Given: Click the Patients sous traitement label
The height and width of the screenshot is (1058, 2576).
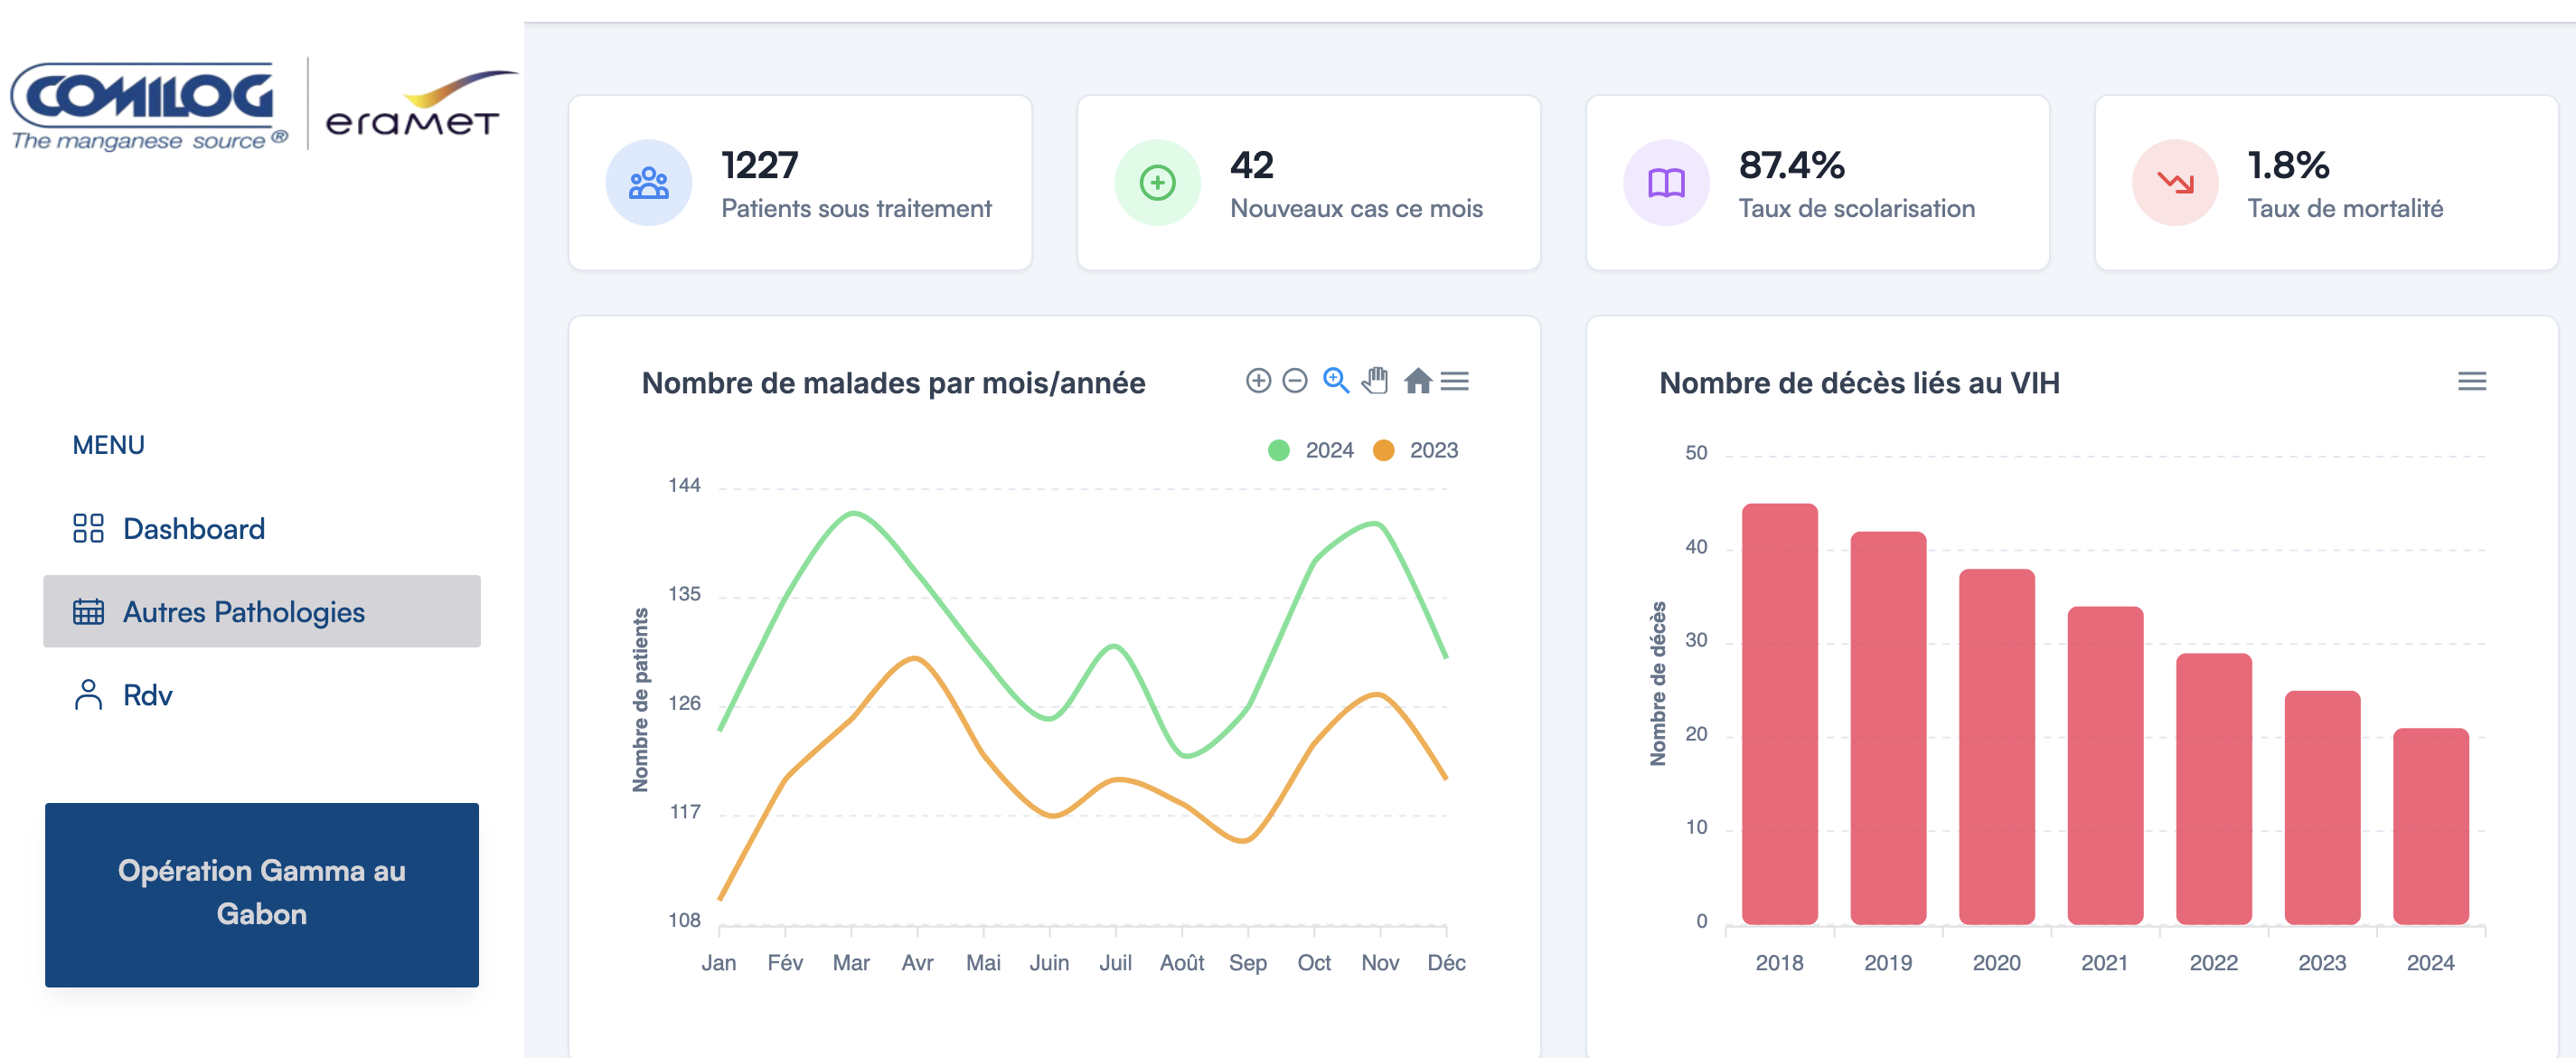Looking at the screenshot, I should point(856,208).
